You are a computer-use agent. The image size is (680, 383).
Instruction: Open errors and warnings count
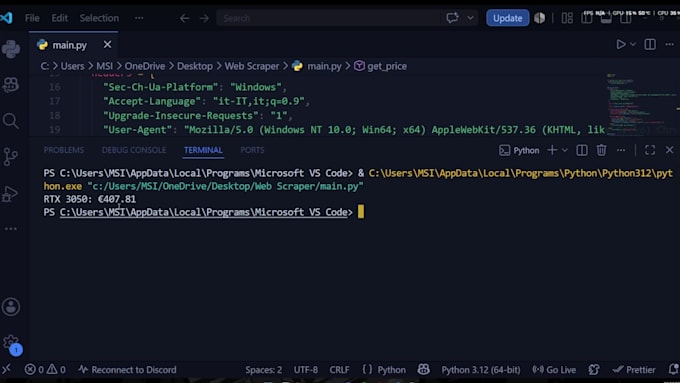[x=45, y=370]
